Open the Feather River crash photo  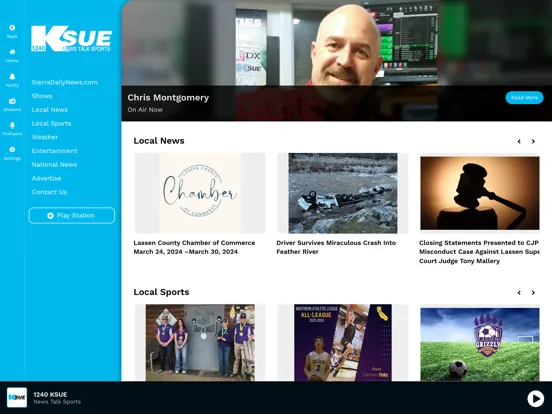point(343,193)
